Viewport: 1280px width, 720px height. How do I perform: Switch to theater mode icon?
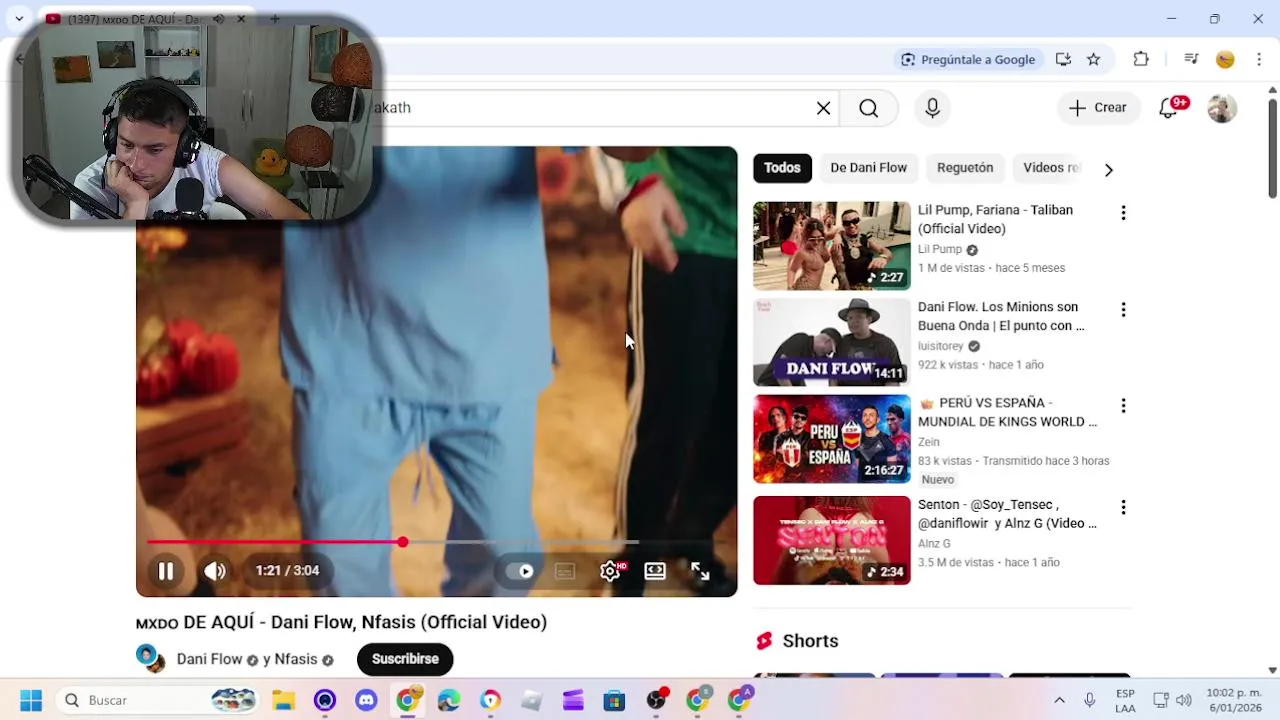(x=655, y=571)
